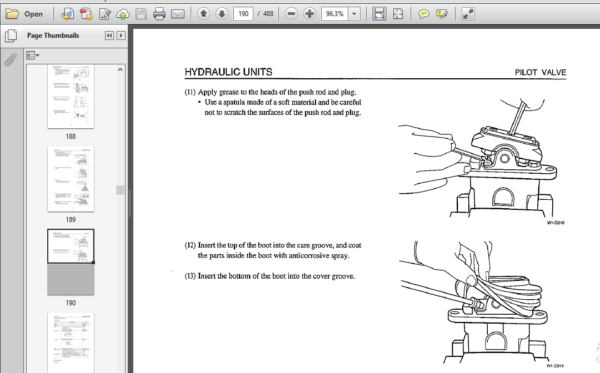Screen dimensions: 600x373
Task: Click the thumbnails panel scrollbar handle
Action: (120, 190)
